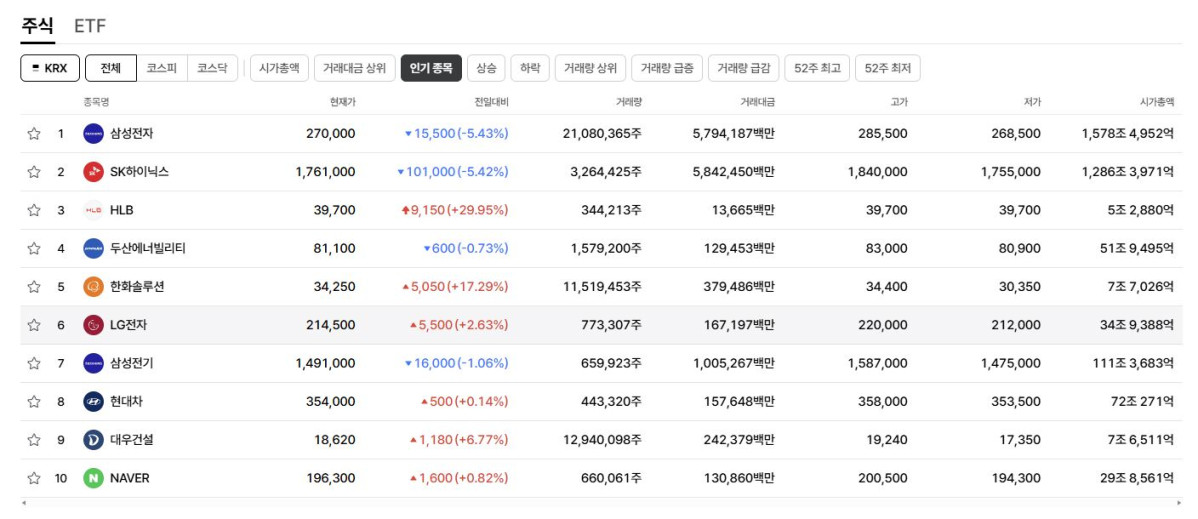
Task: Show 52주 최고 stocks
Action: pyautogui.click(x=817, y=68)
